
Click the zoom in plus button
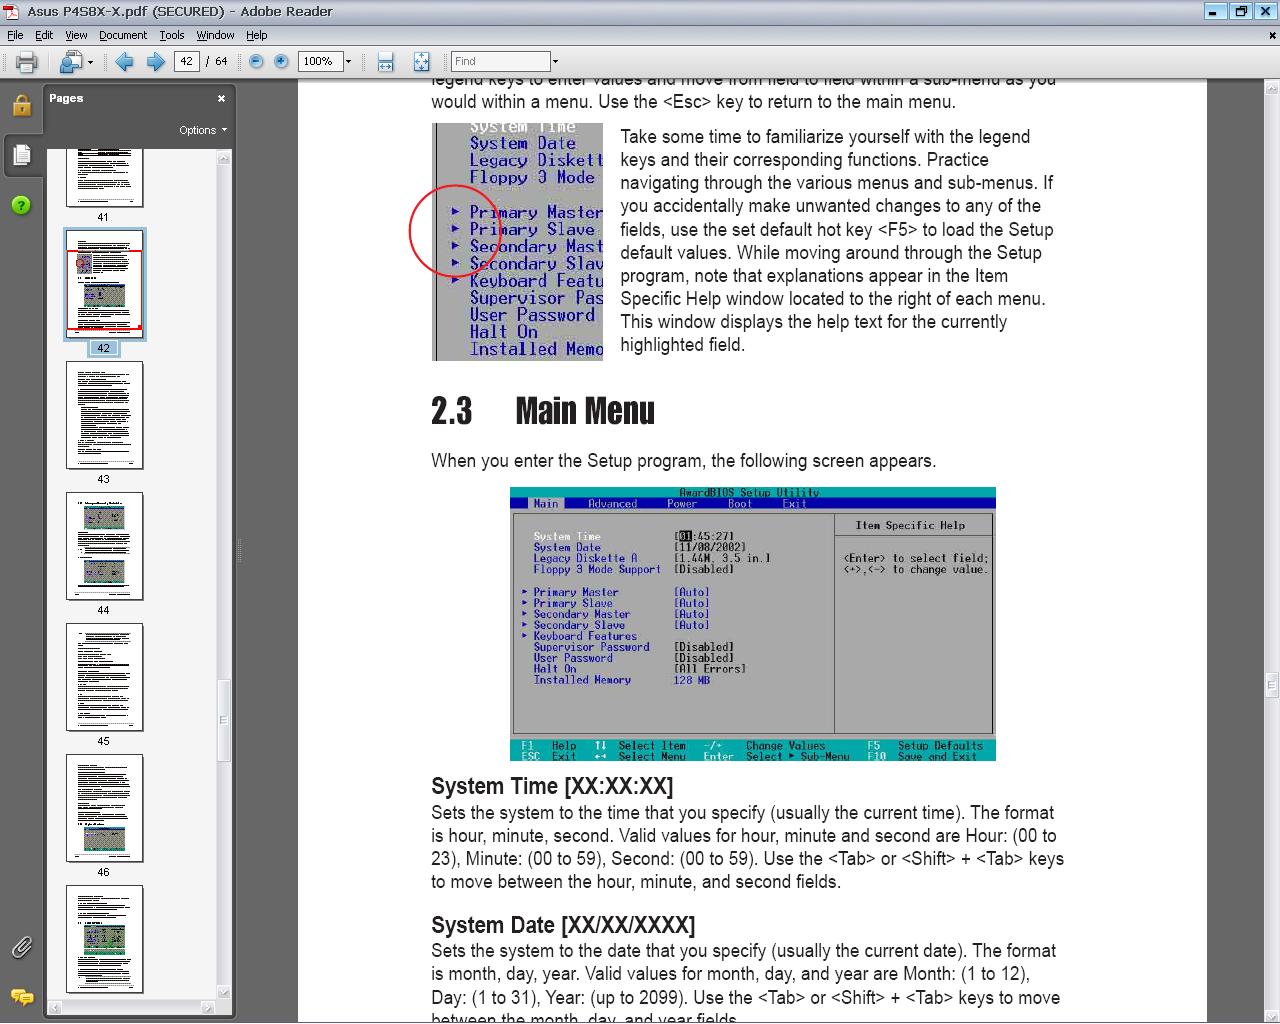(x=281, y=62)
